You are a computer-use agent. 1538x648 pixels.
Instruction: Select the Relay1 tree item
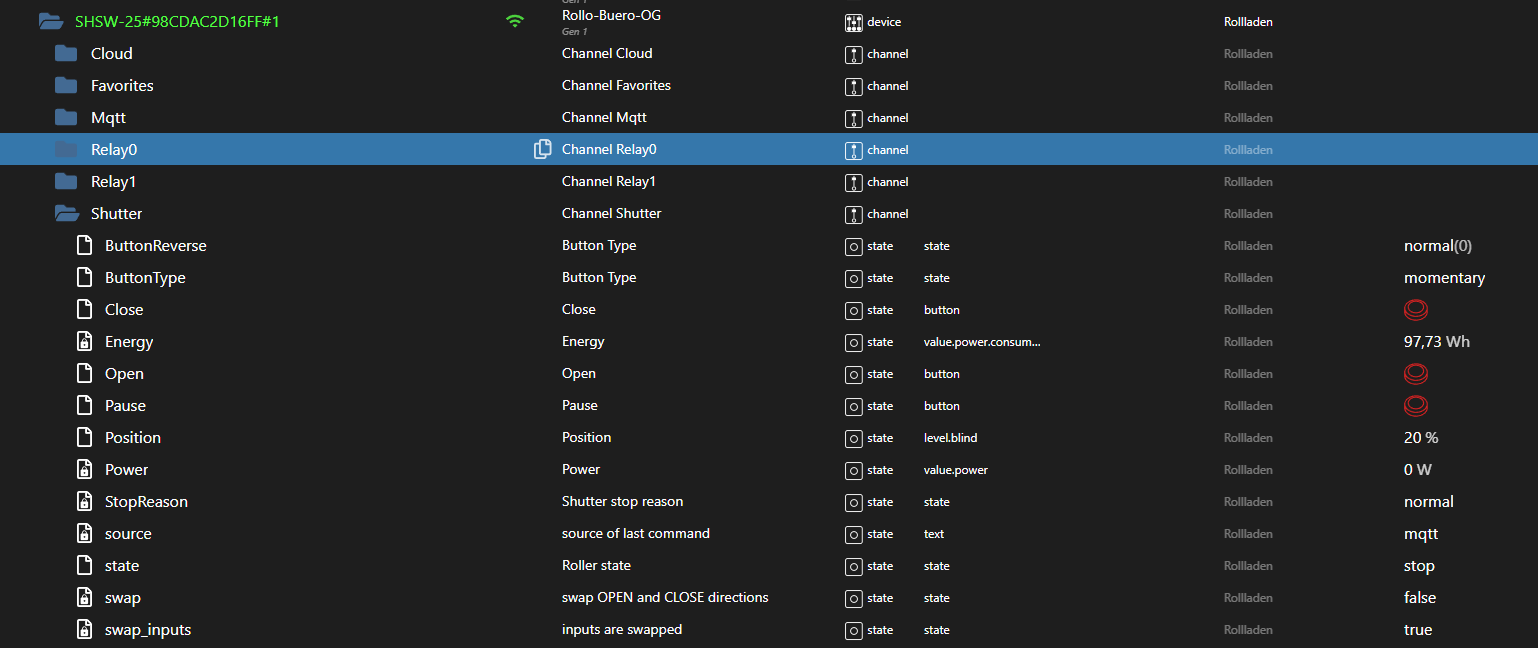113,182
